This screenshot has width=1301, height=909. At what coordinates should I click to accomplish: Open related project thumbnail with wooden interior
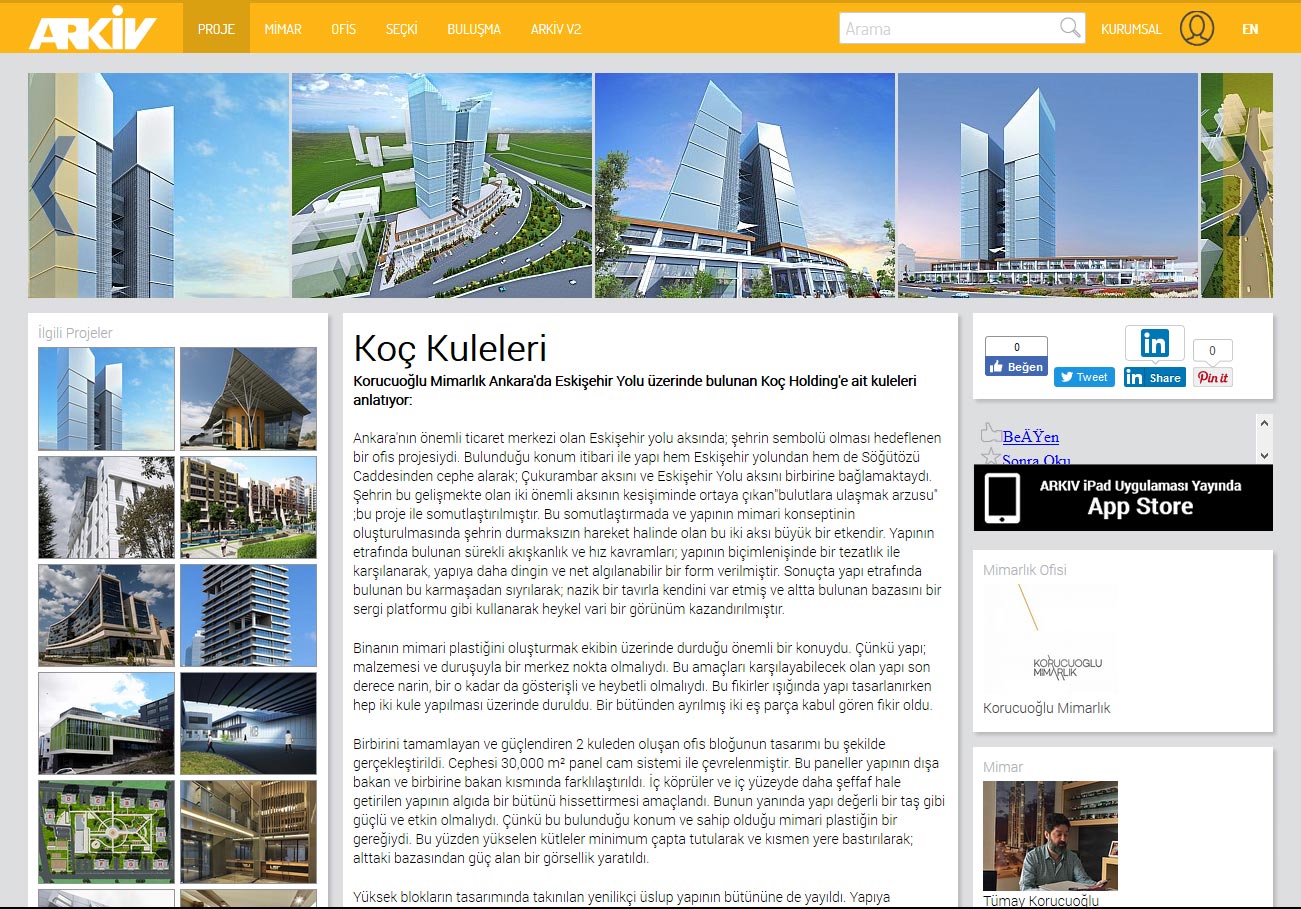coord(248,831)
